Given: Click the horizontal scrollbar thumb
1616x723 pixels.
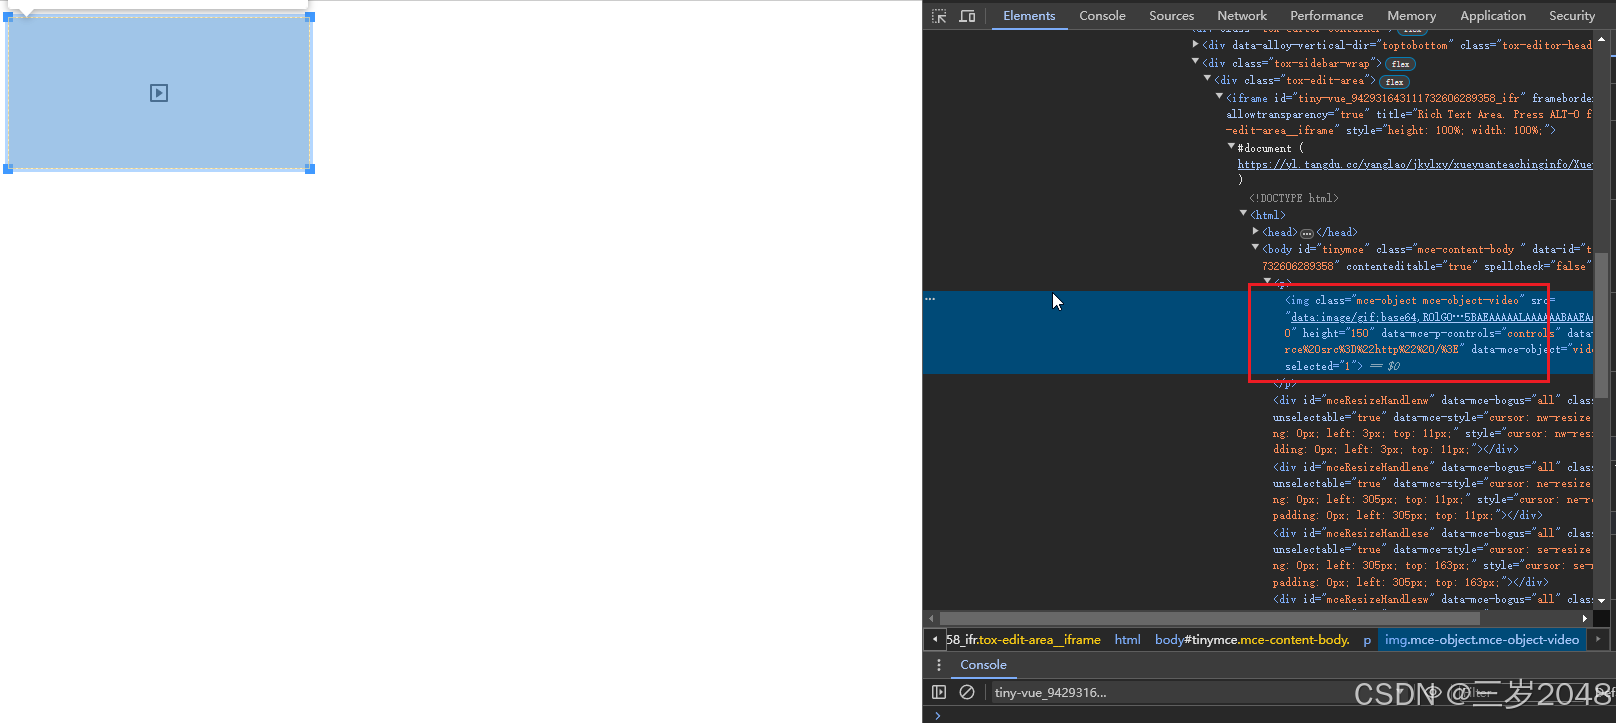Looking at the screenshot, I should (1212, 619).
